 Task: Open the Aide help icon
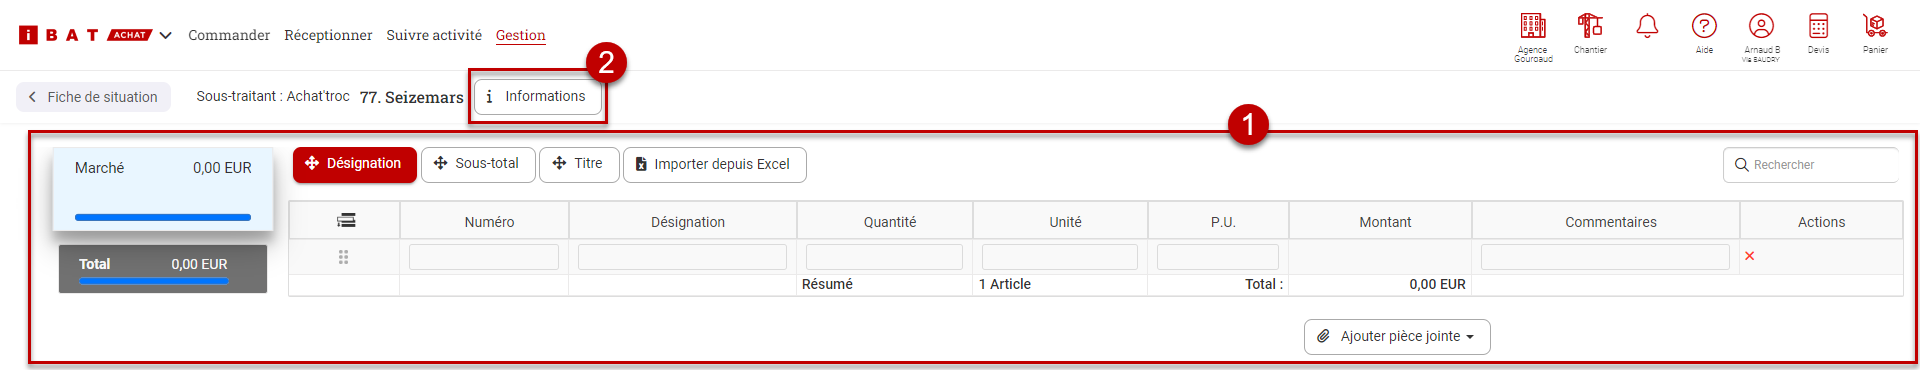tap(1704, 26)
